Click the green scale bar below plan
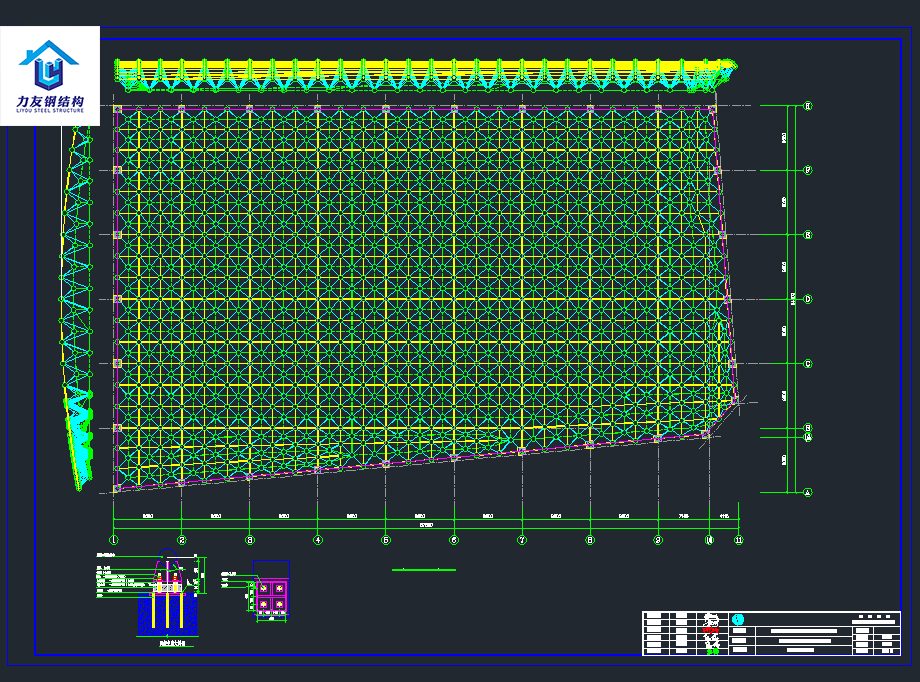 (x=422, y=570)
